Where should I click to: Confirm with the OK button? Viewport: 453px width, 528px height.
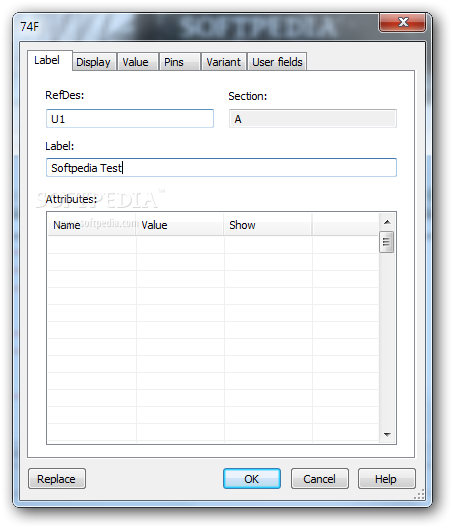click(252, 478)
